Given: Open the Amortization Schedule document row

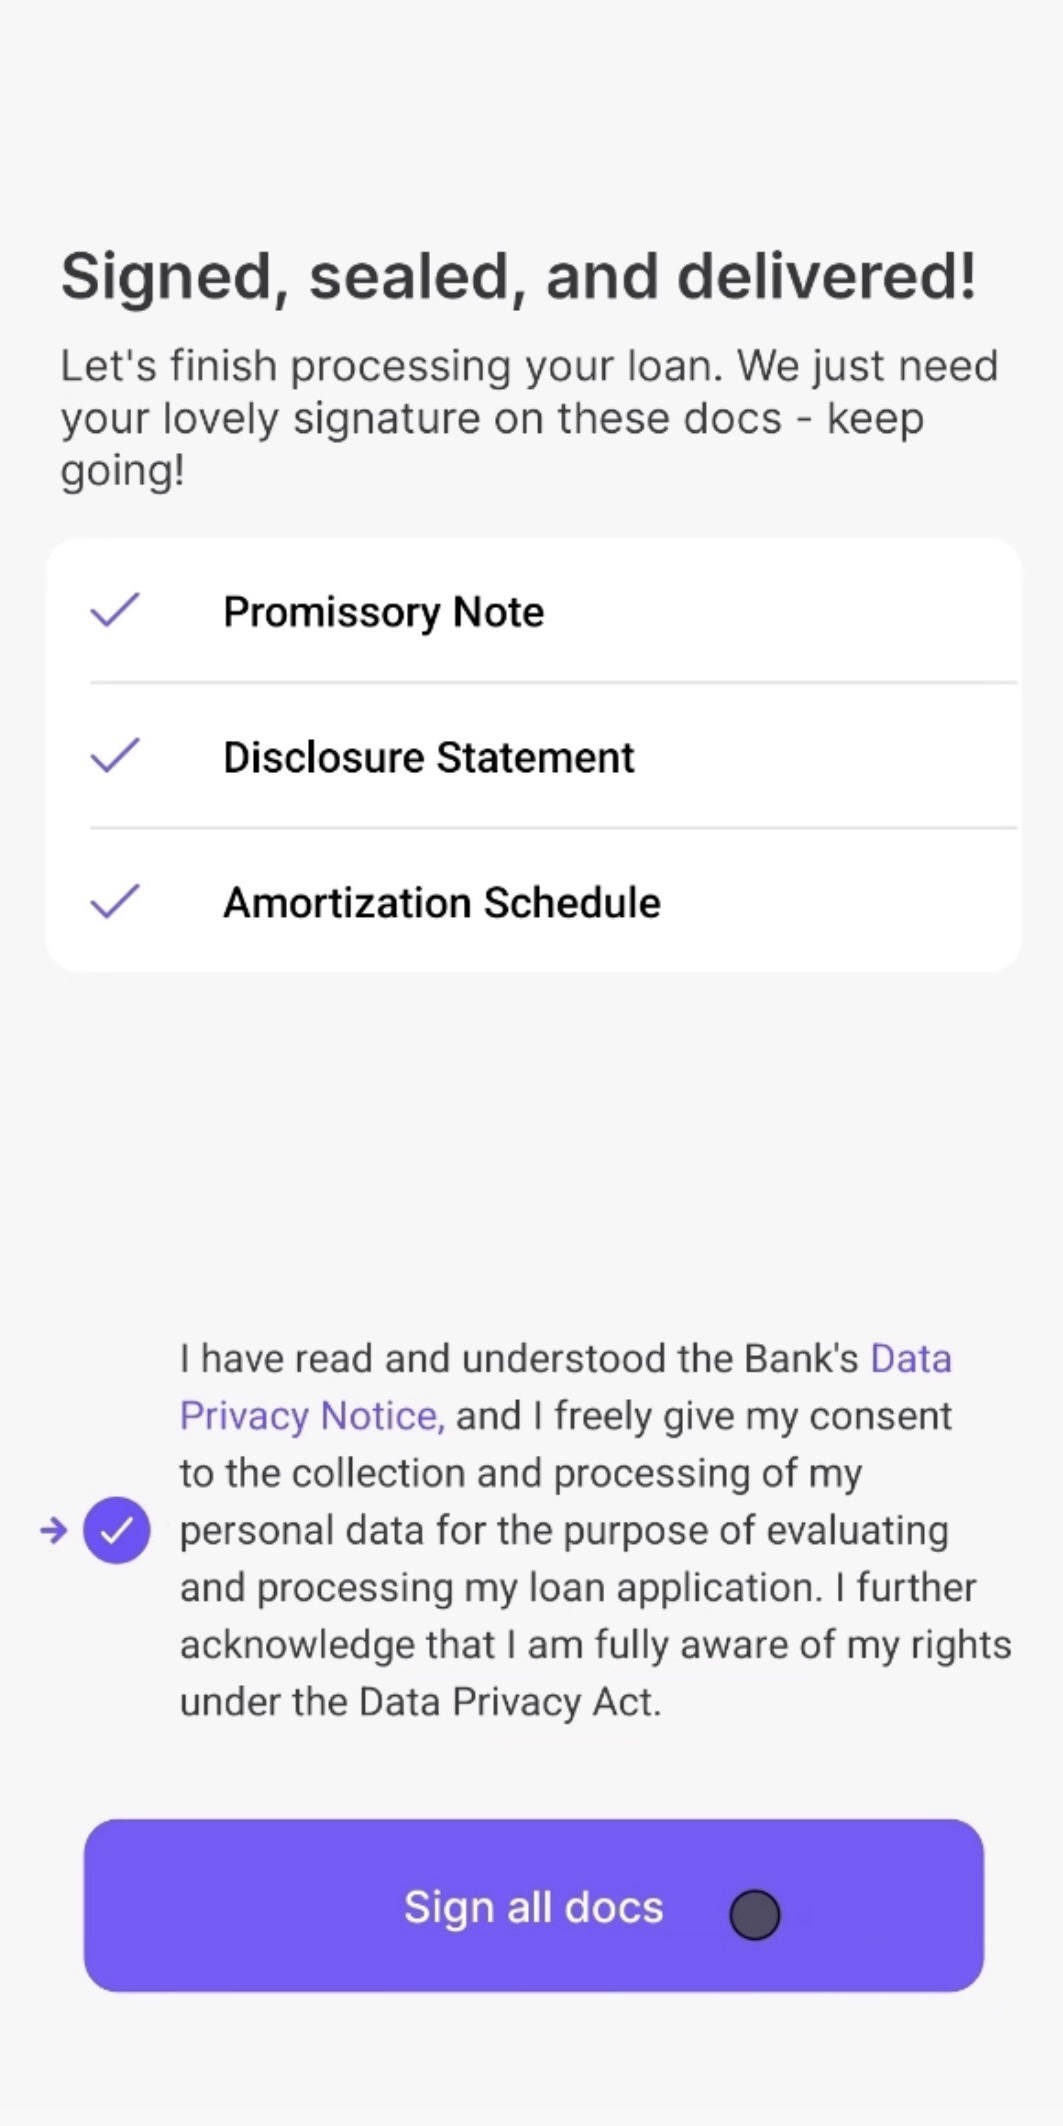Looking at the screenshot, I should (x=533, y=901).
